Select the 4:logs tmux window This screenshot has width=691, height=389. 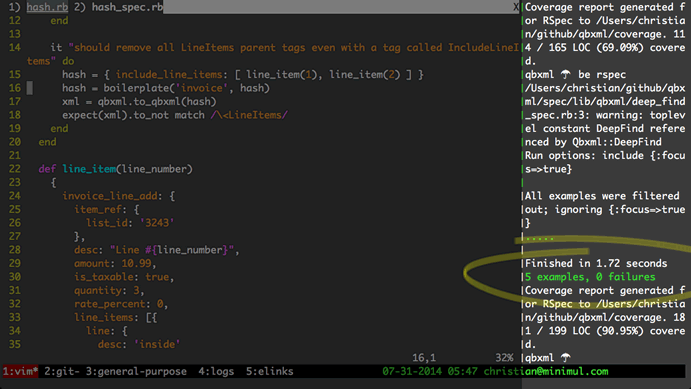tap(216, 371)
